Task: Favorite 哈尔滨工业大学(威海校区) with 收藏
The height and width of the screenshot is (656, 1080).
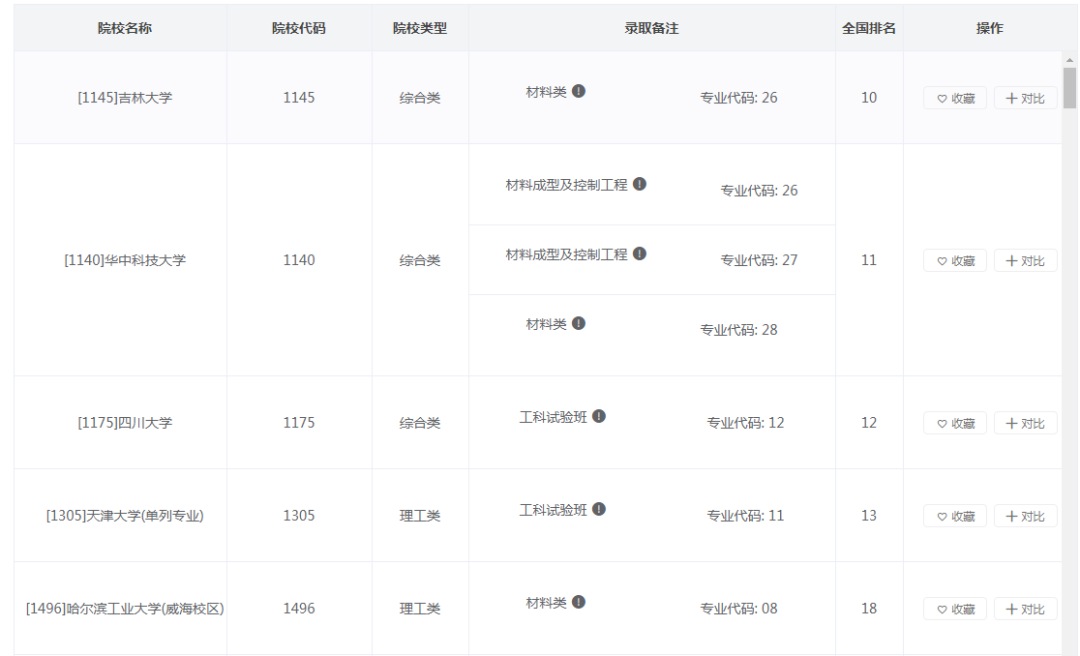Action: pos(955,609)
